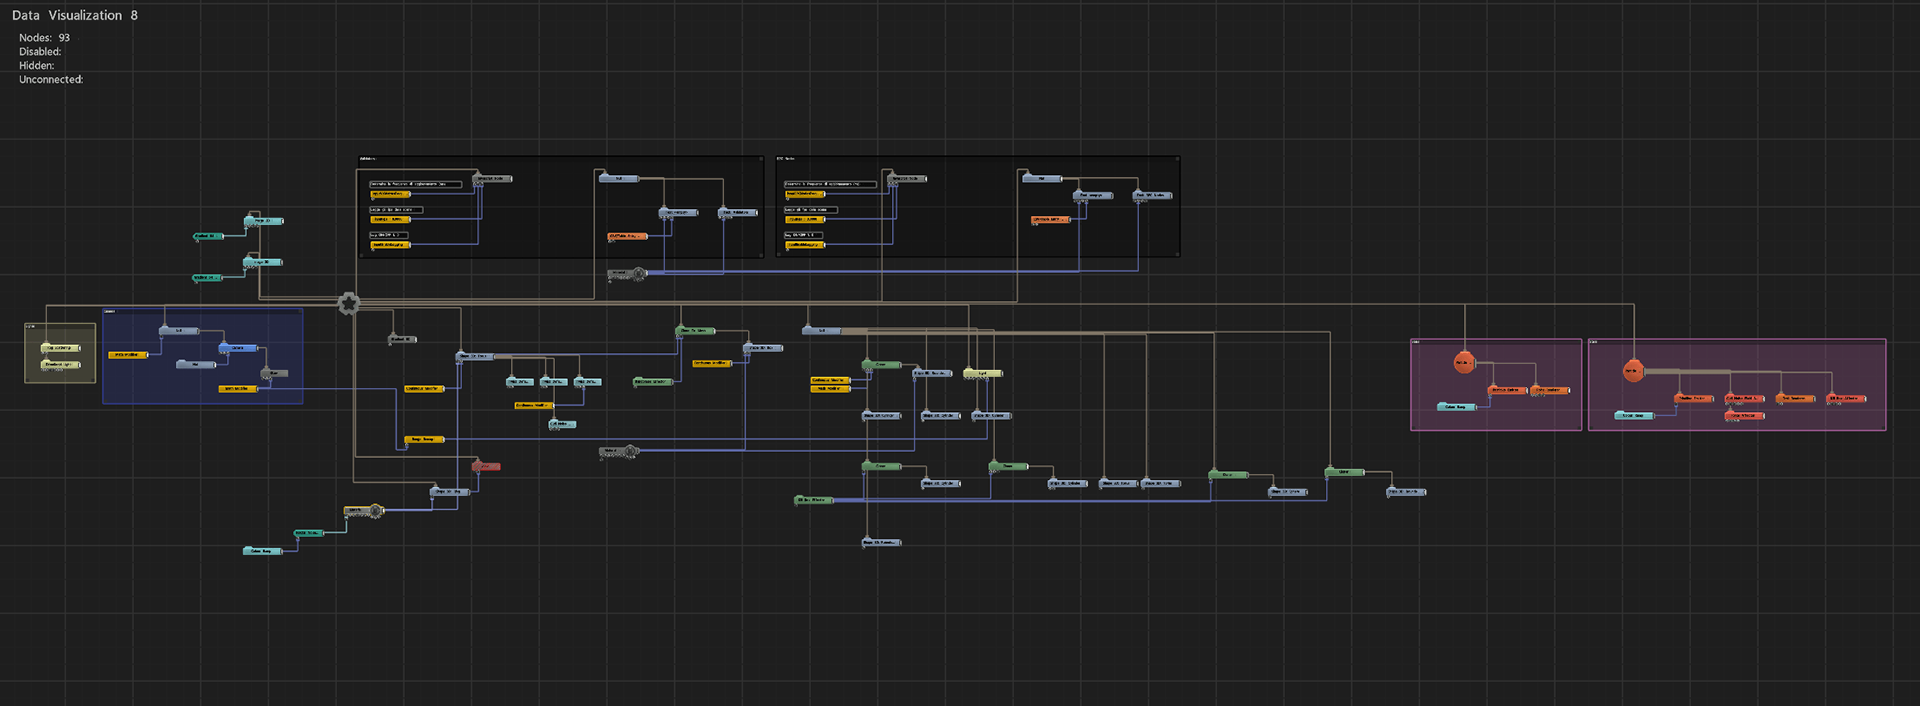
Task: Select the teal node in right pink group
Action: point(1634,415)
